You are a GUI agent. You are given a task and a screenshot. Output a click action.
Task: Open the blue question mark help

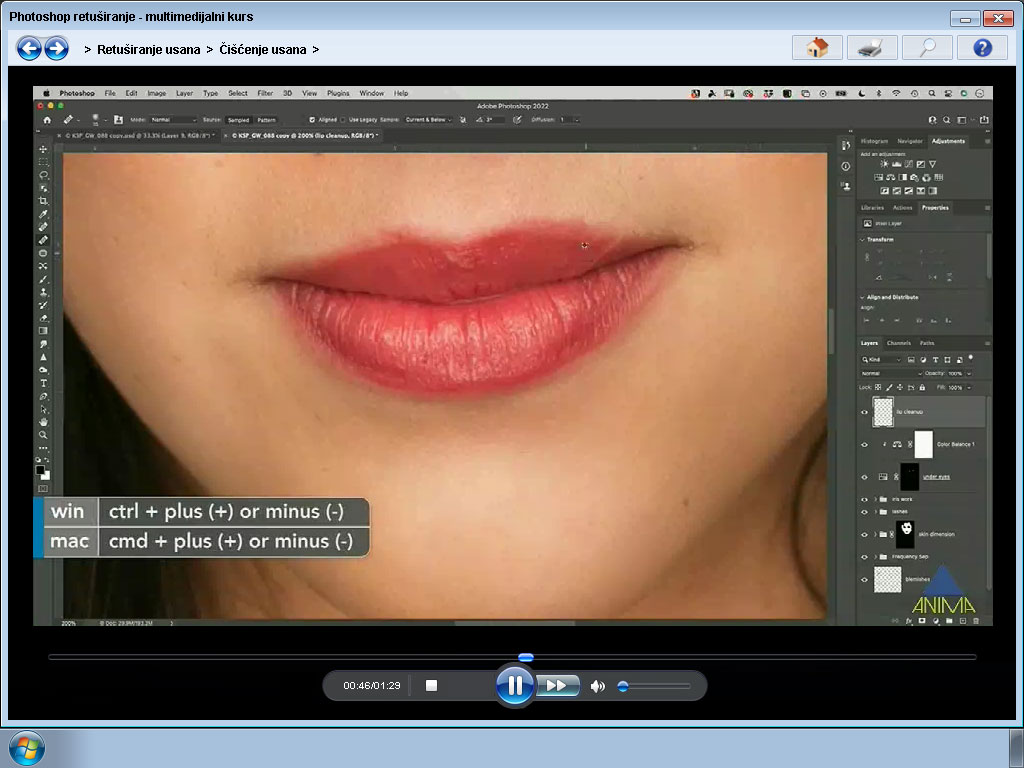point(982,48)
